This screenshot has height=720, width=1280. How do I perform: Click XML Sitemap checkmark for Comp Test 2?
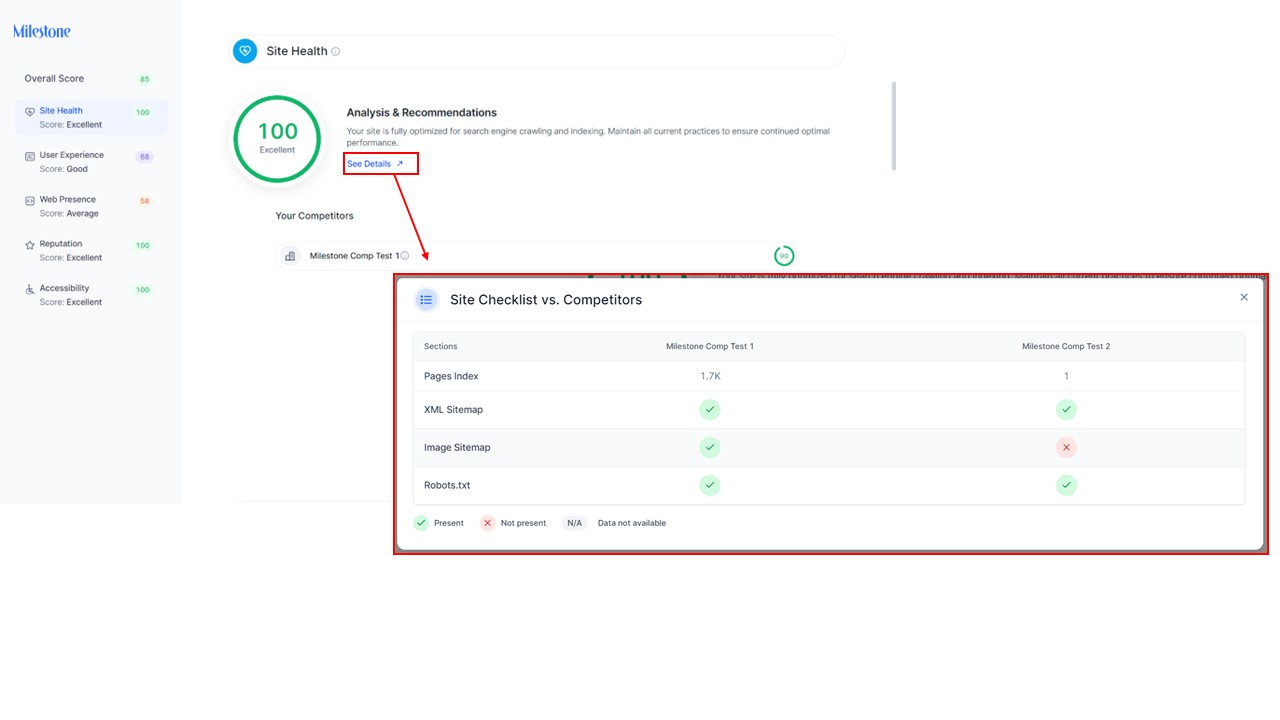click(x=1066, y=409)
